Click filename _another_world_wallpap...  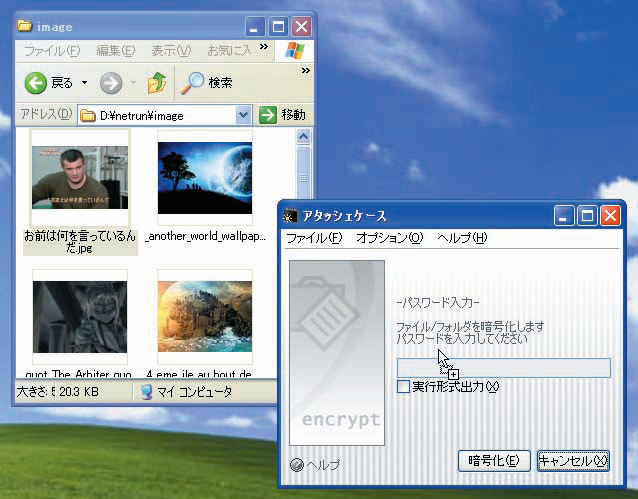coord(205,236)
